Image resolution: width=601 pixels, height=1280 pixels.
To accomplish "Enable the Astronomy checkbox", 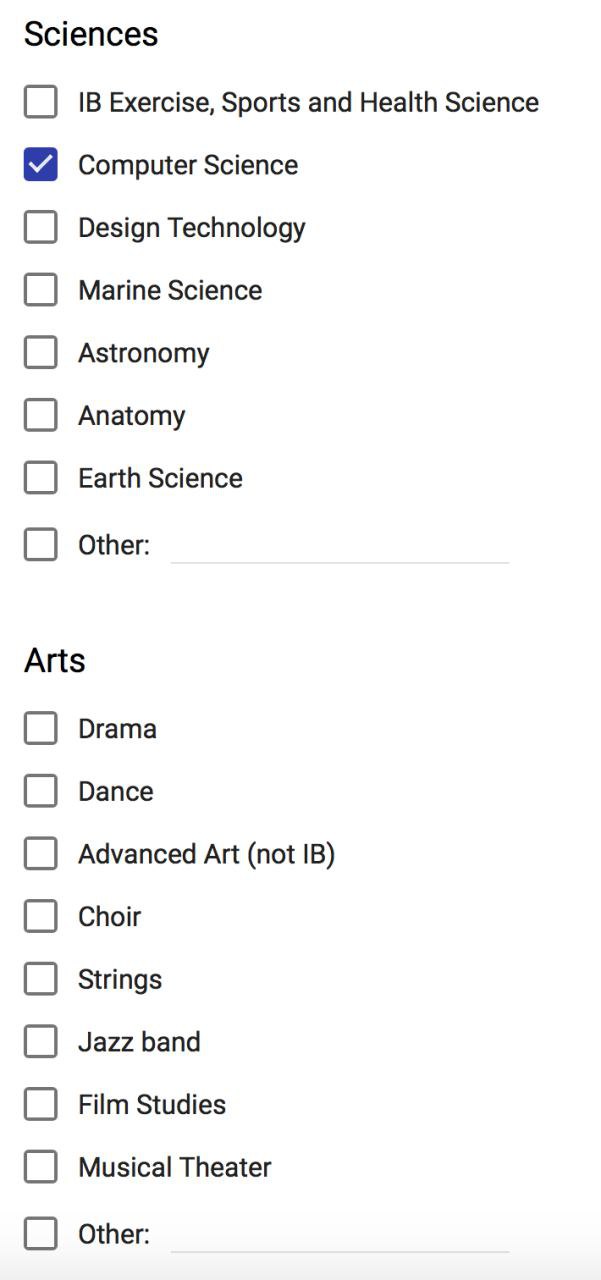I will tap(40, 353).
